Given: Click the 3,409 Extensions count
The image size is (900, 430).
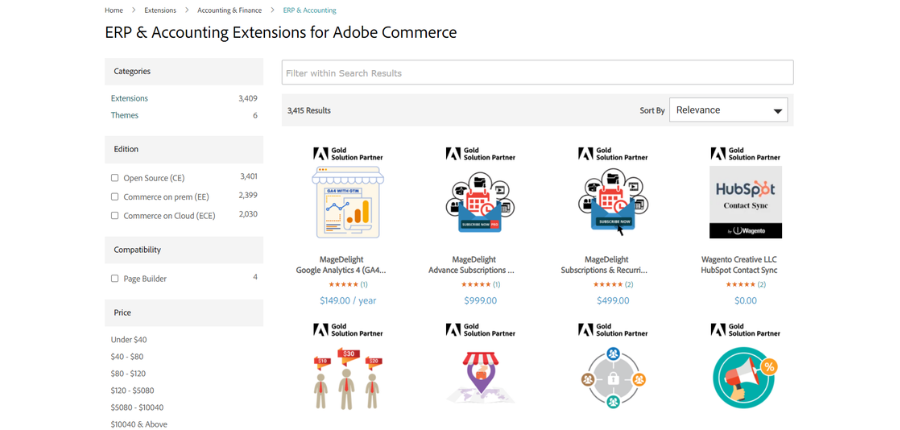Looking at the screenshot, I should (248, 98).
